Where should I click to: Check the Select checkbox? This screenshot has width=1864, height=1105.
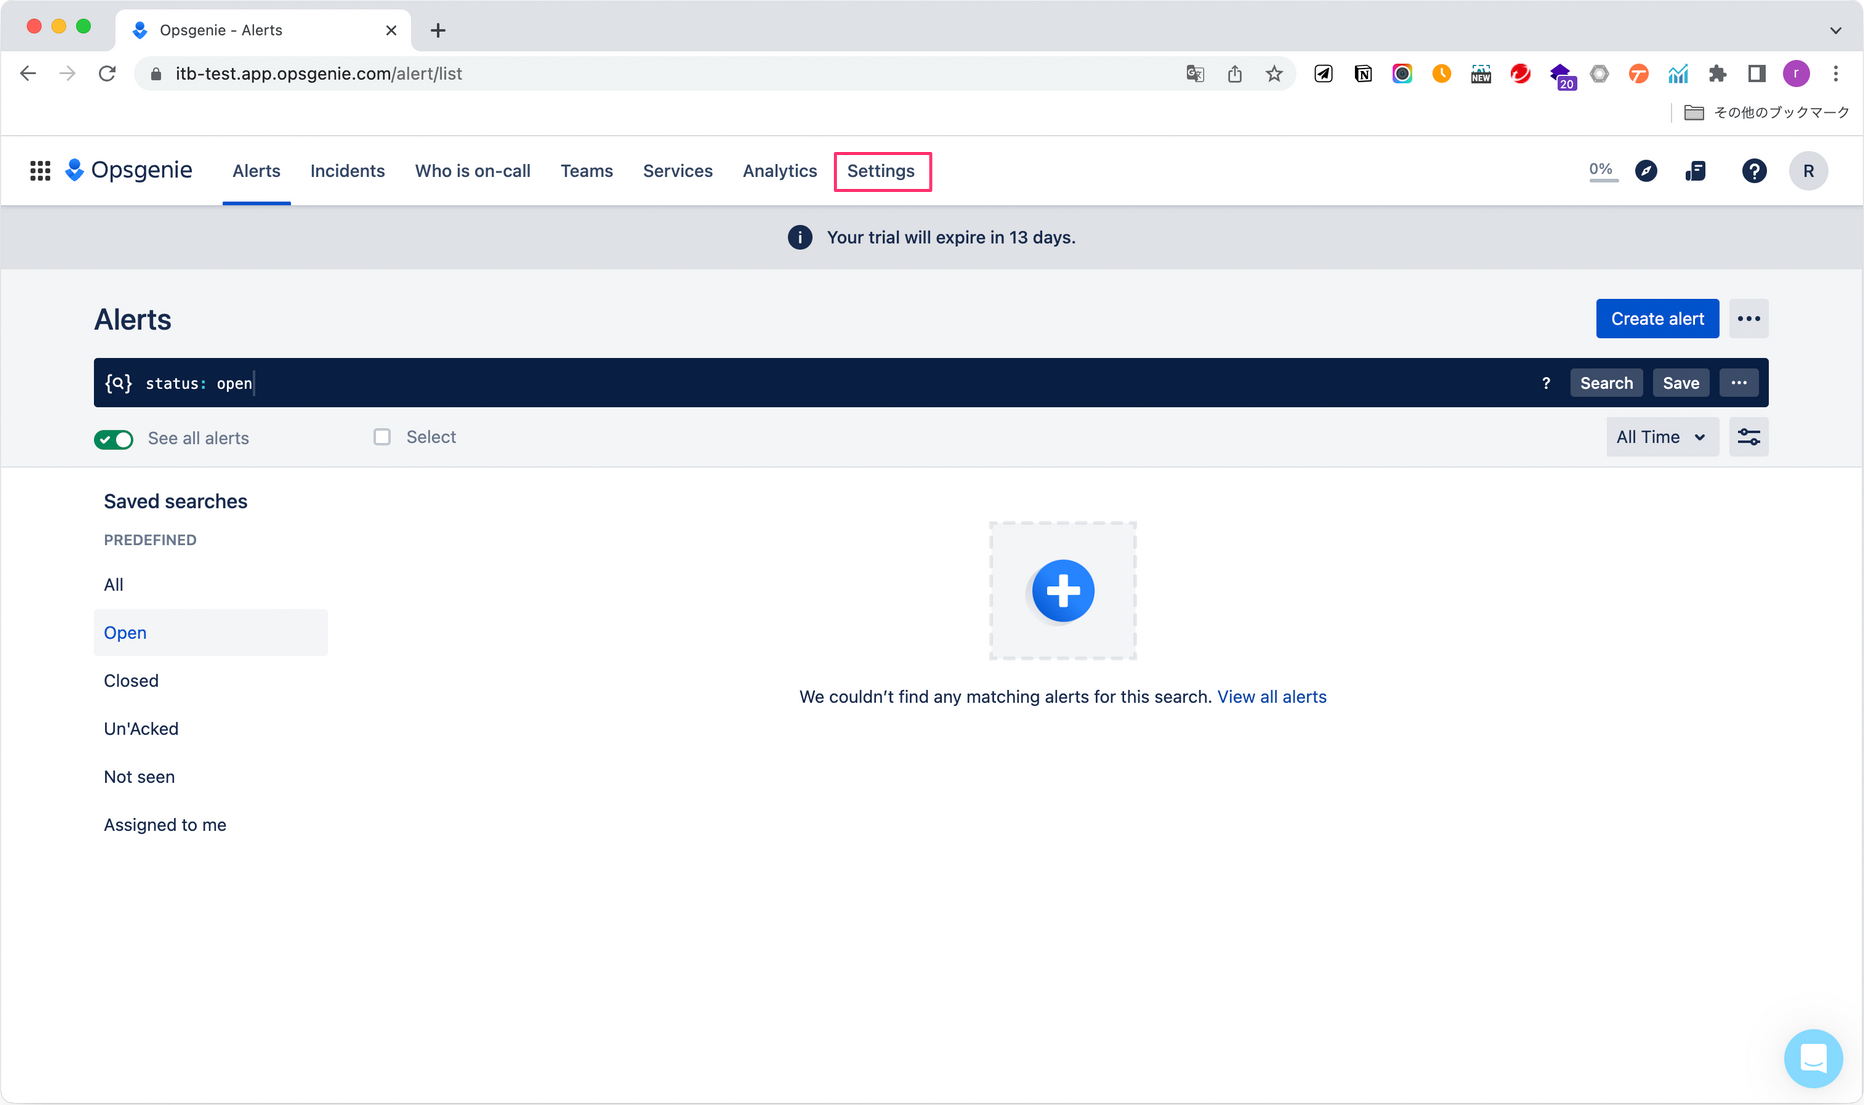click(x=382, y=437)
